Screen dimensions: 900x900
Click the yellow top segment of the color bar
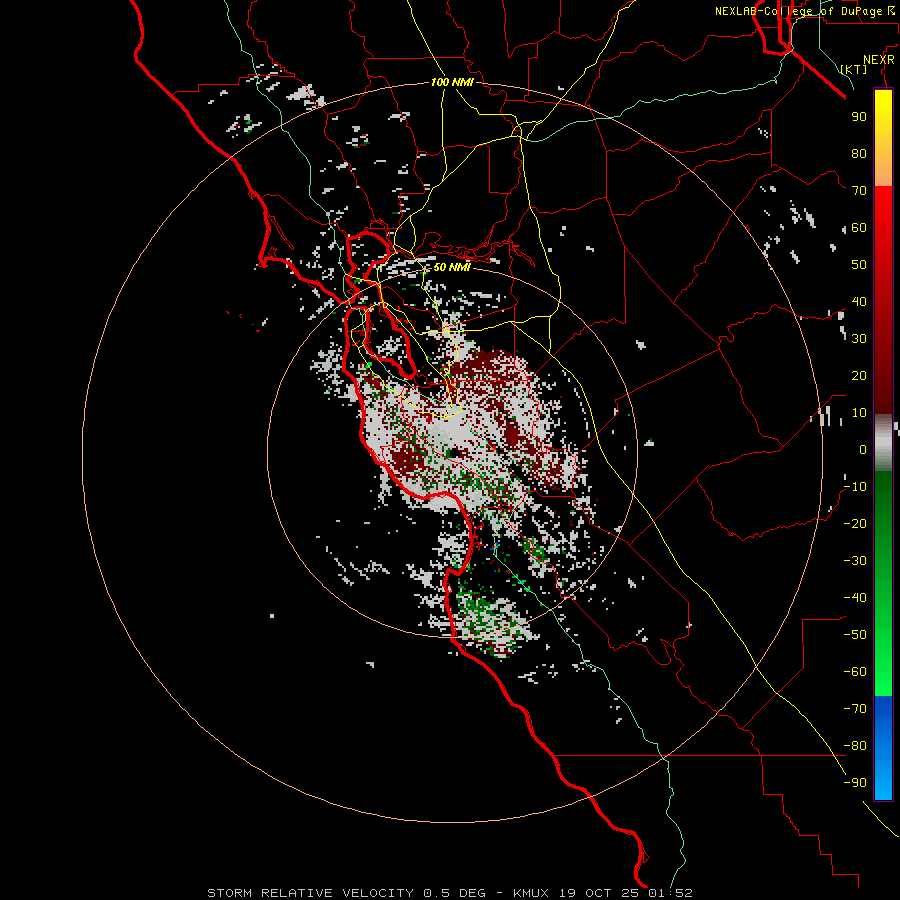(x=883, y=138)
